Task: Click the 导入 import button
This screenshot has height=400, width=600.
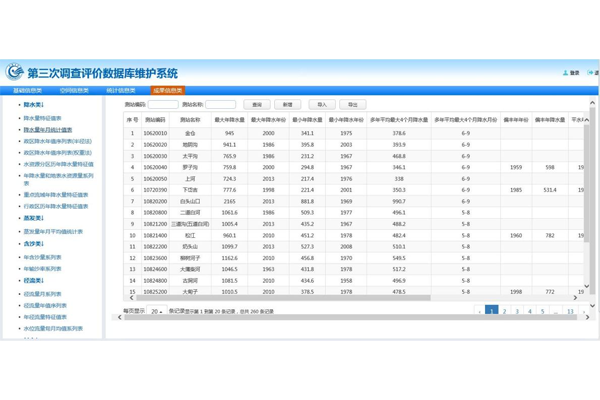Action: [x=321, y=104]
